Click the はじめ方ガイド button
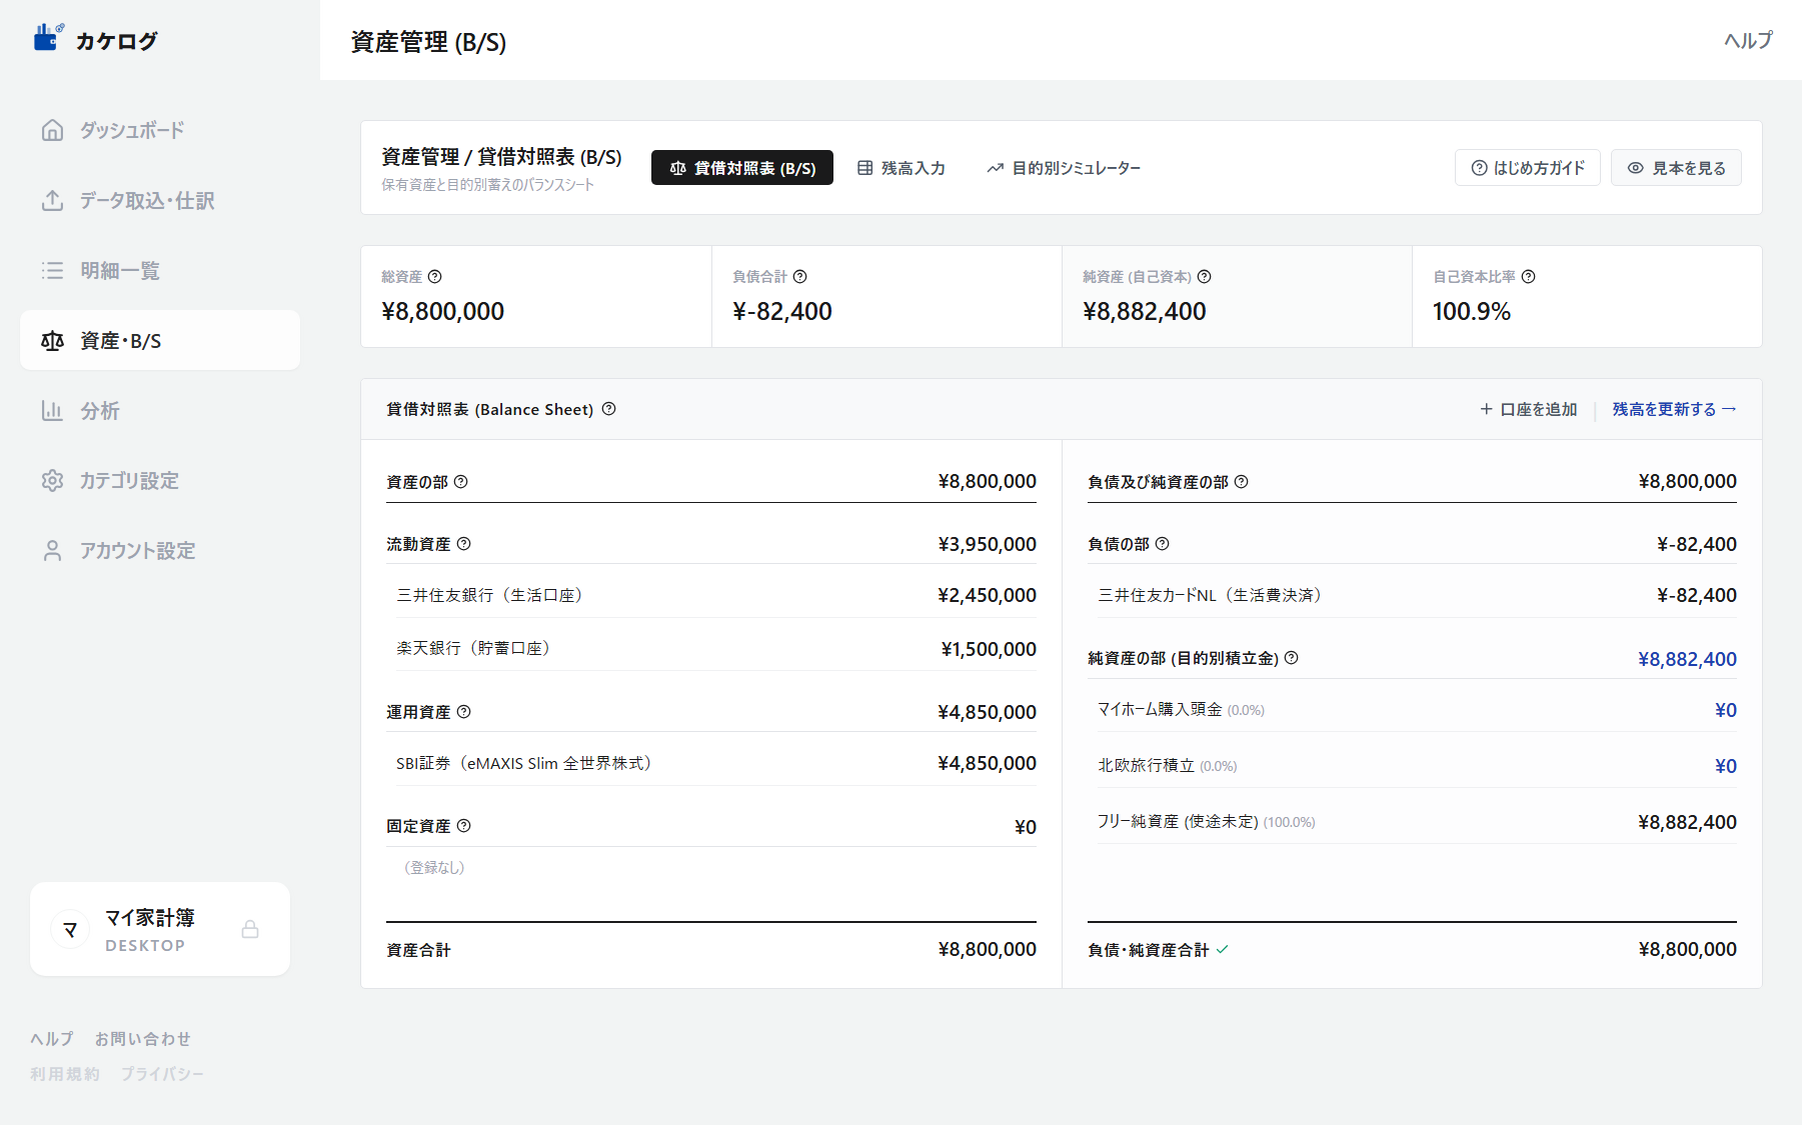 tap(1527, 168)
